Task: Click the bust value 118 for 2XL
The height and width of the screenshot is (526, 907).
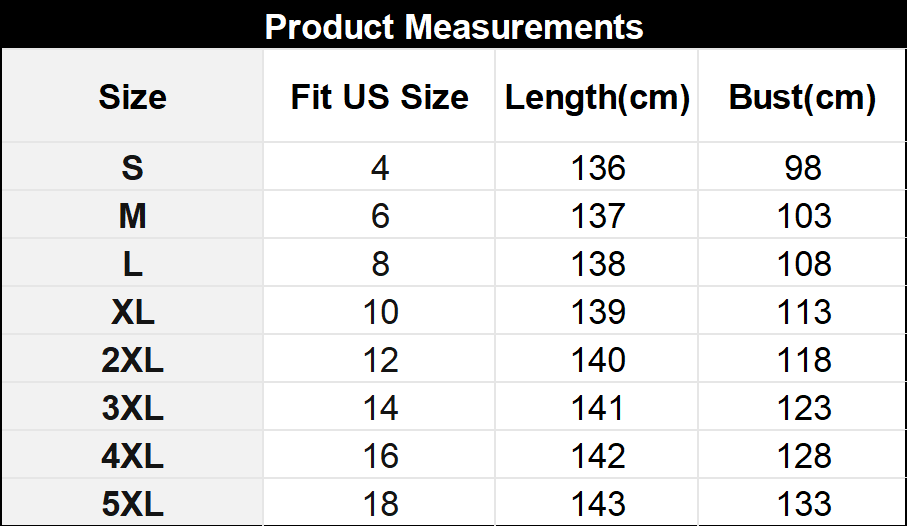Action: 803,360
